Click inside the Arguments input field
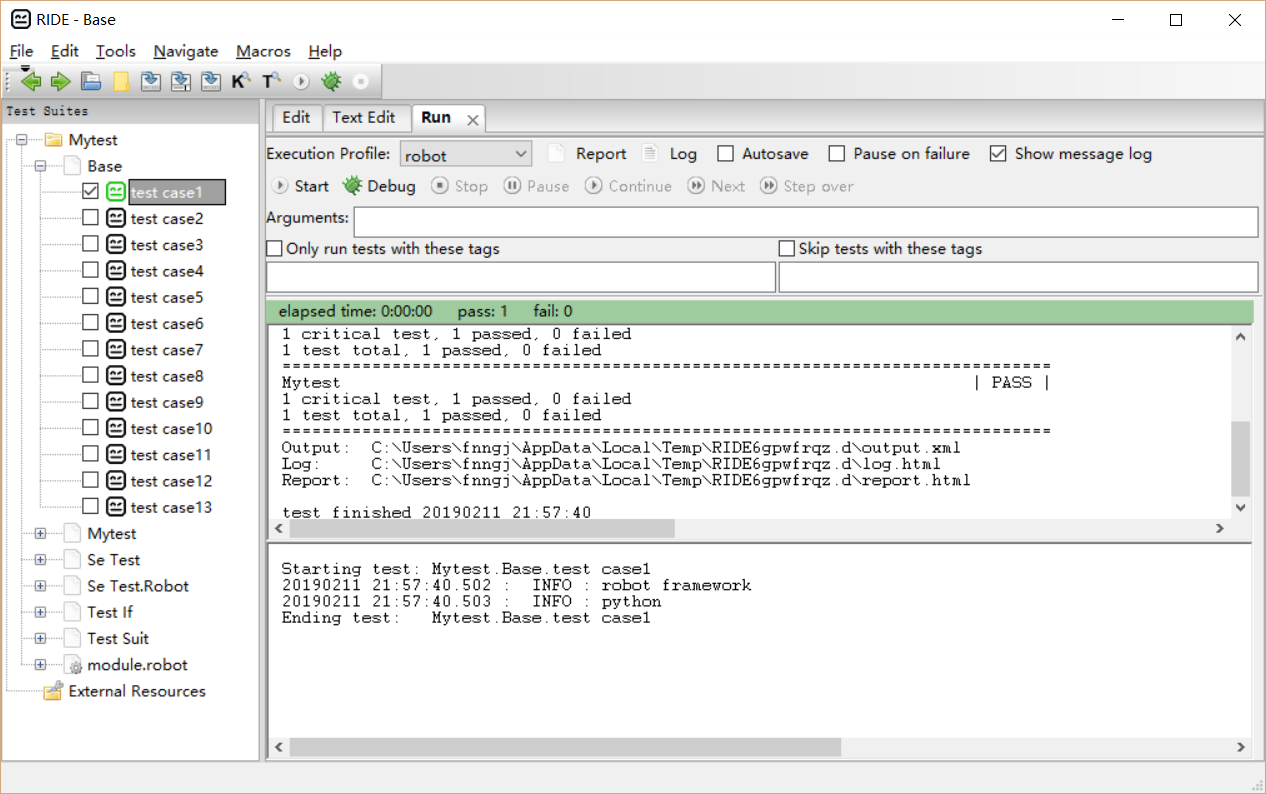 [x=700, y=221]
